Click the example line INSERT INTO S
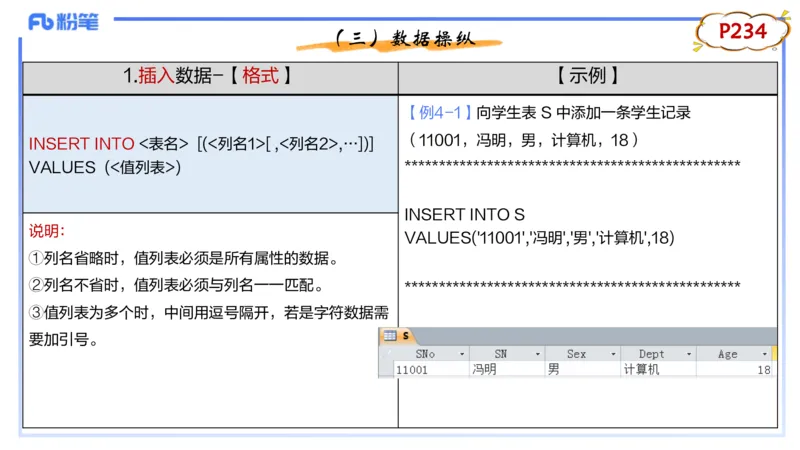Image resolution: width=800 pixels, height=450 pixels. point(465,214)
